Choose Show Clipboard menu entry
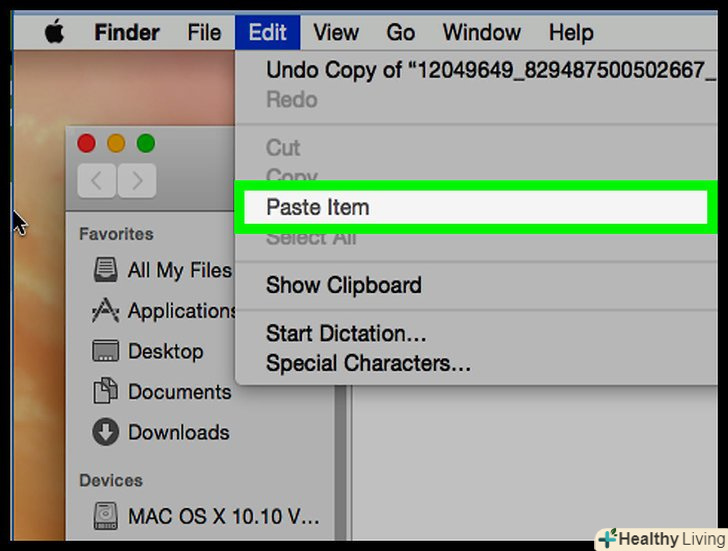The image size is (728, 551). (x=343, y=285)
